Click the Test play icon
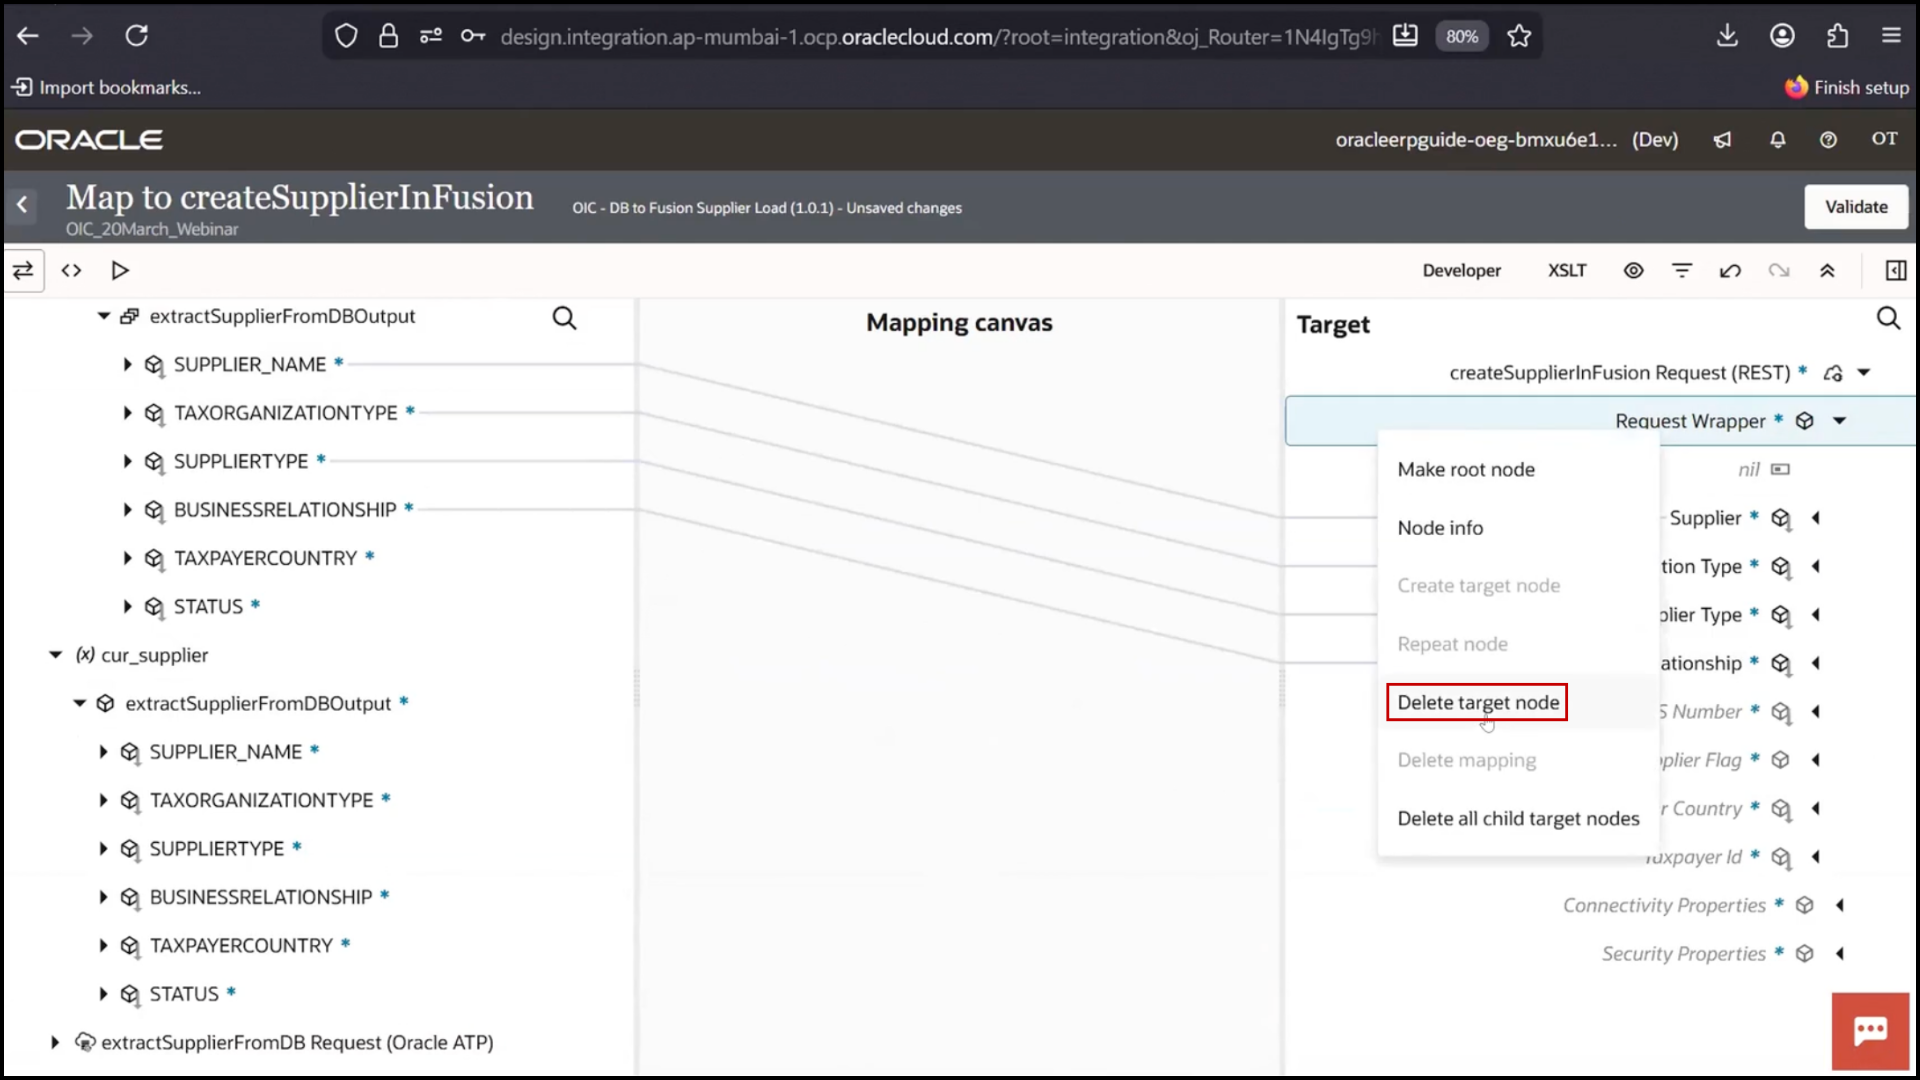The width and height of the screenshot is (1920, 1080). click(x=120, y=270)
